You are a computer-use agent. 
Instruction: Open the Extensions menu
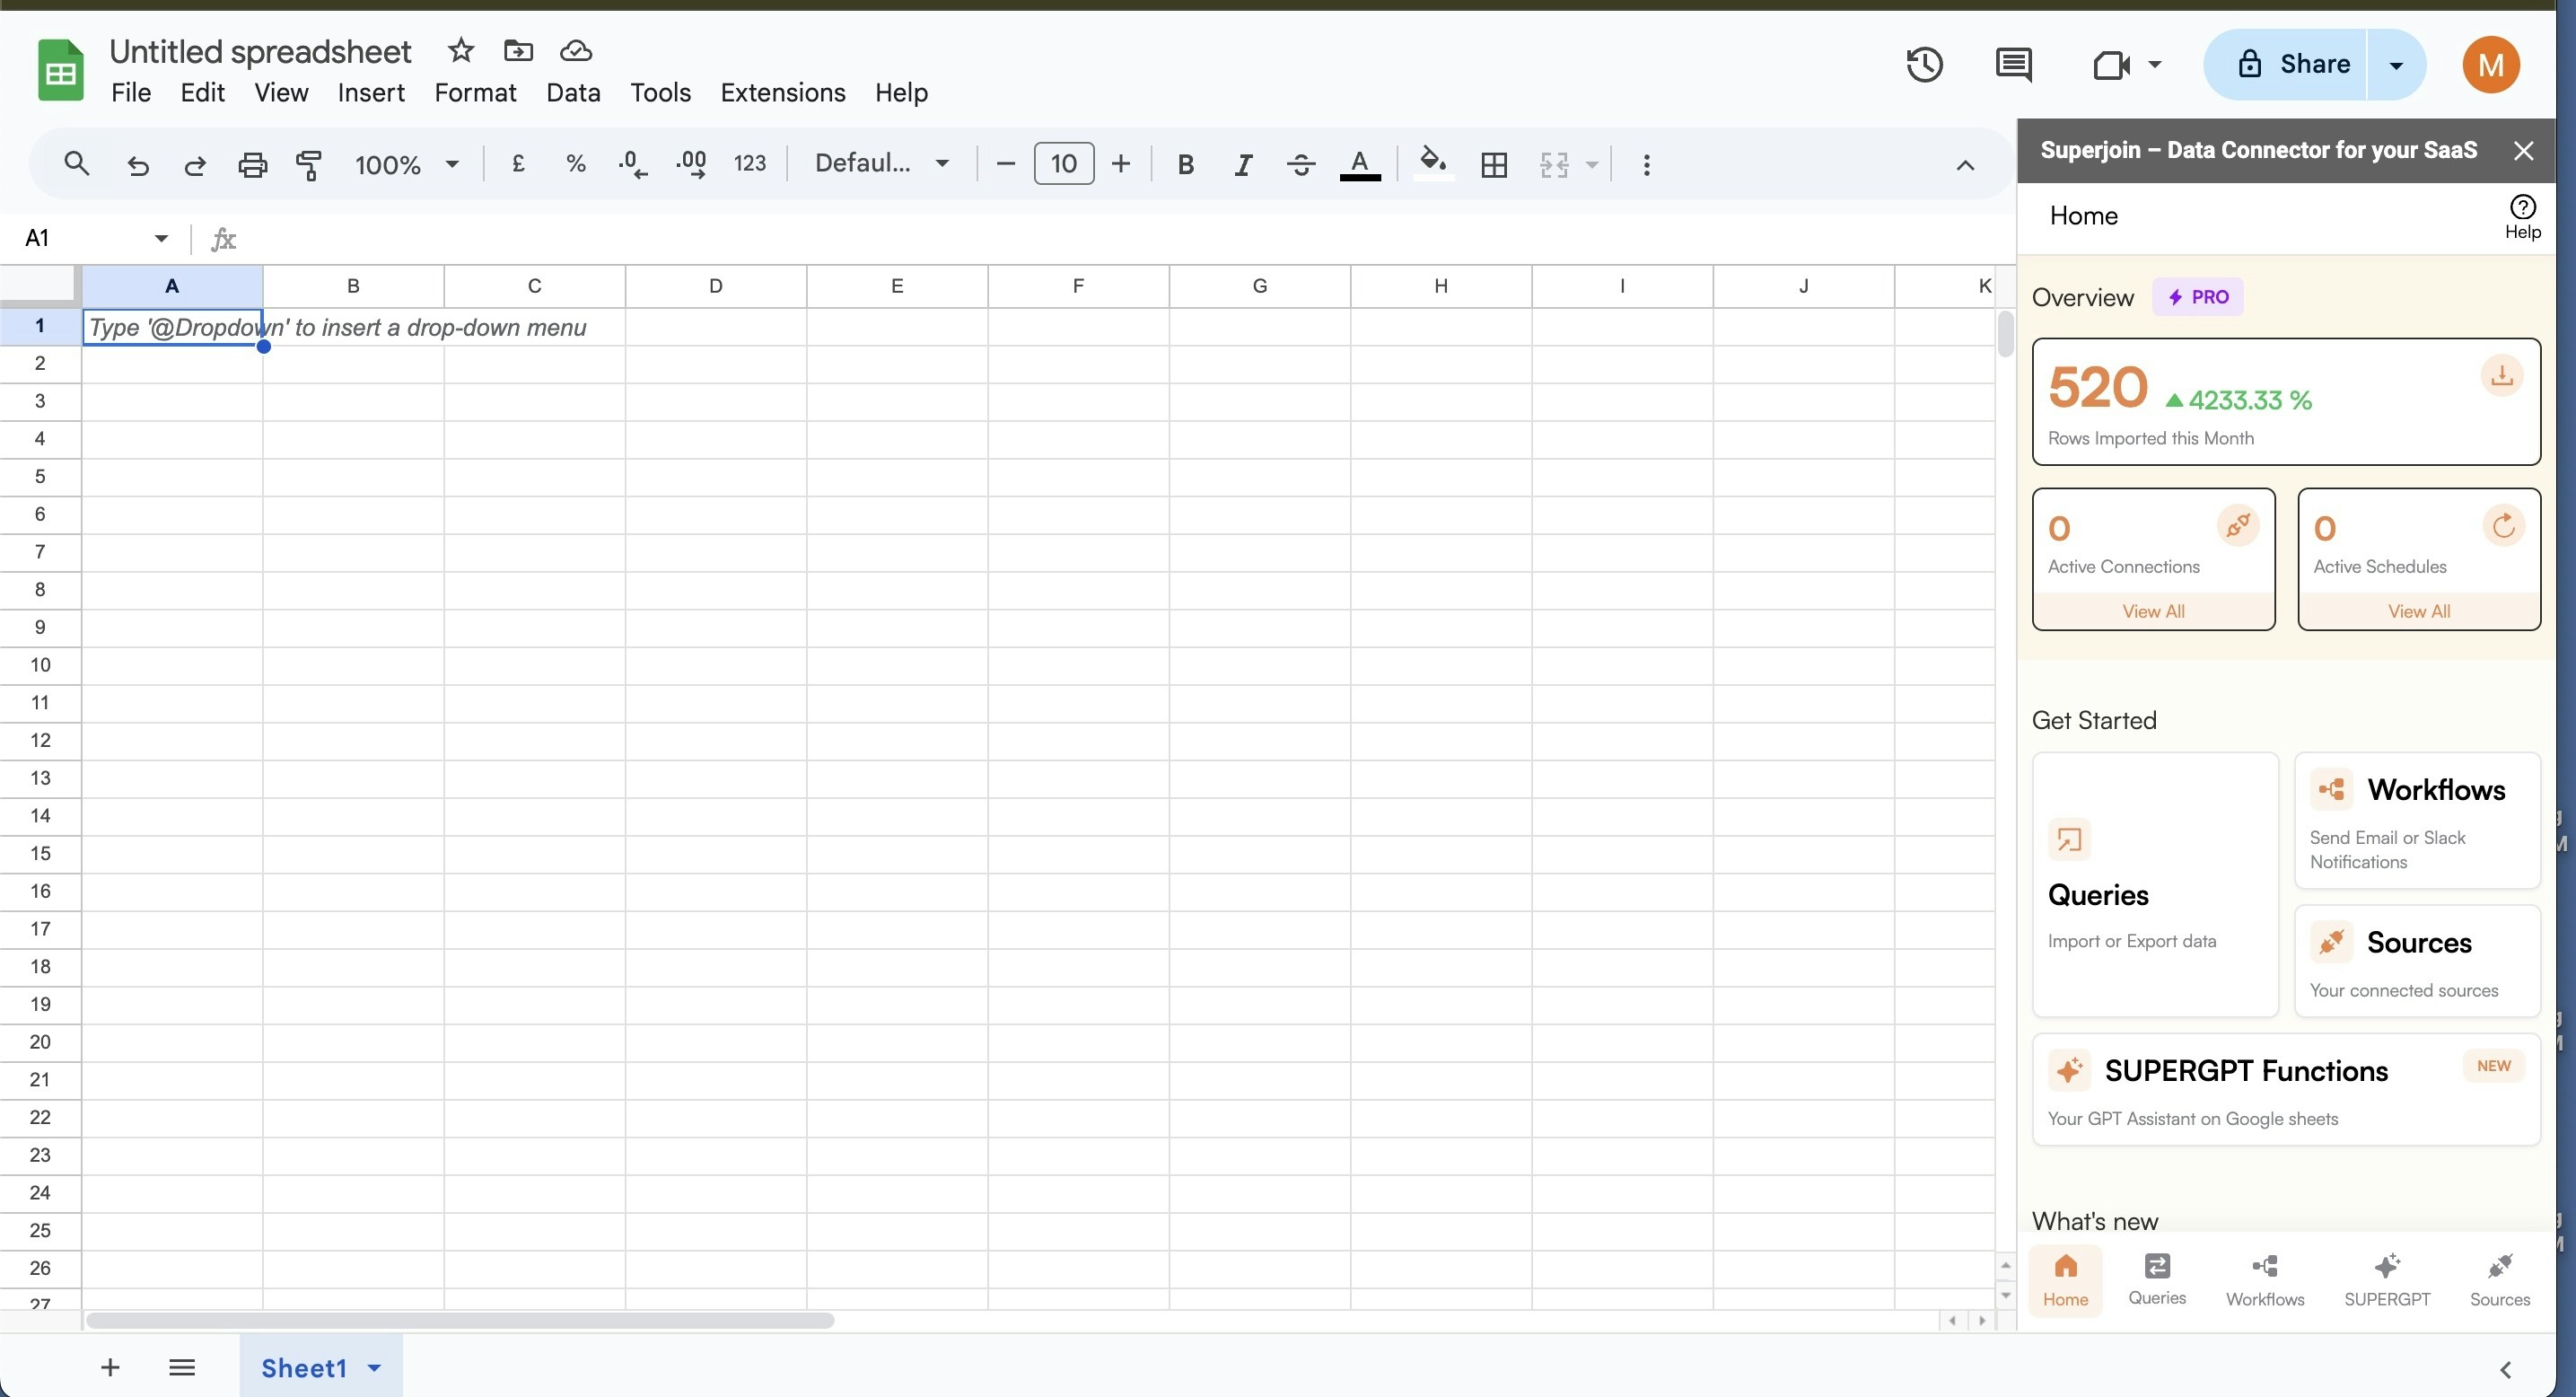click(x=782, y=93)
